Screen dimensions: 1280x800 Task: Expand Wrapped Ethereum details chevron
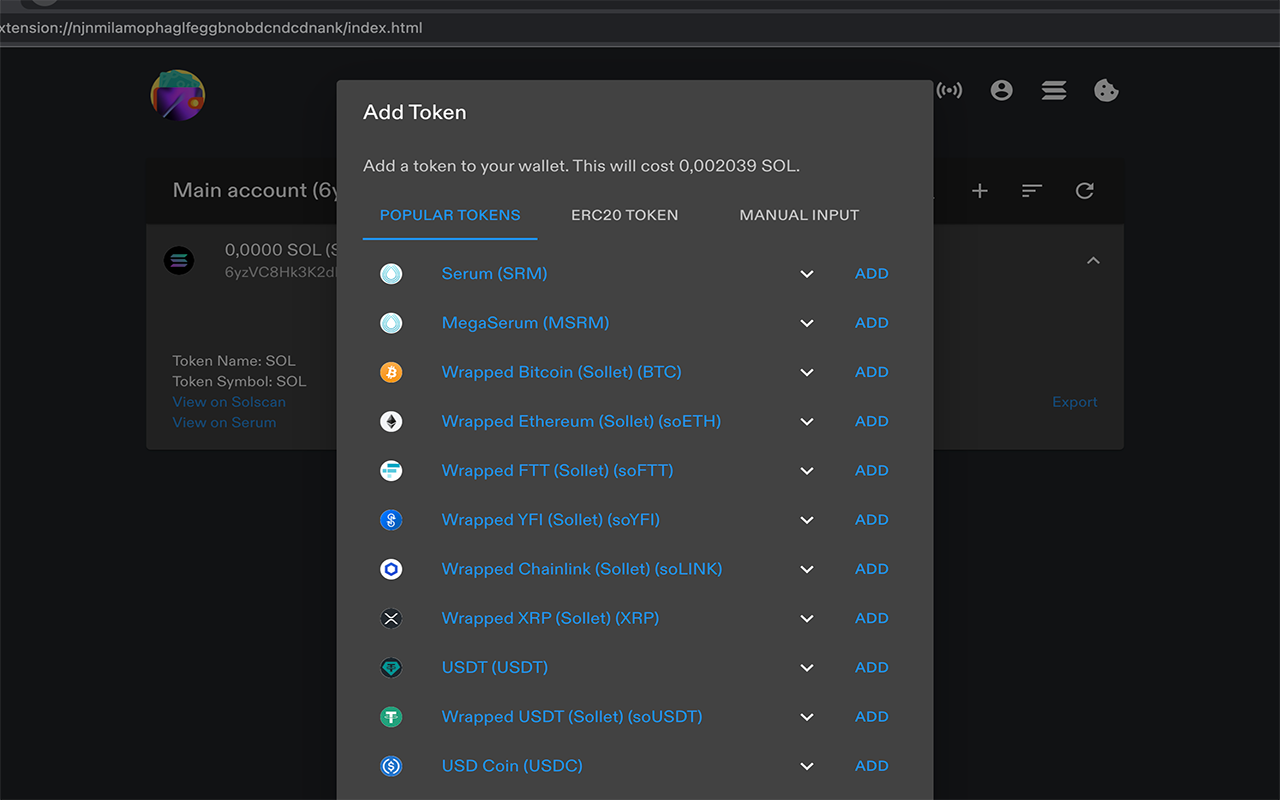(807, 421)
